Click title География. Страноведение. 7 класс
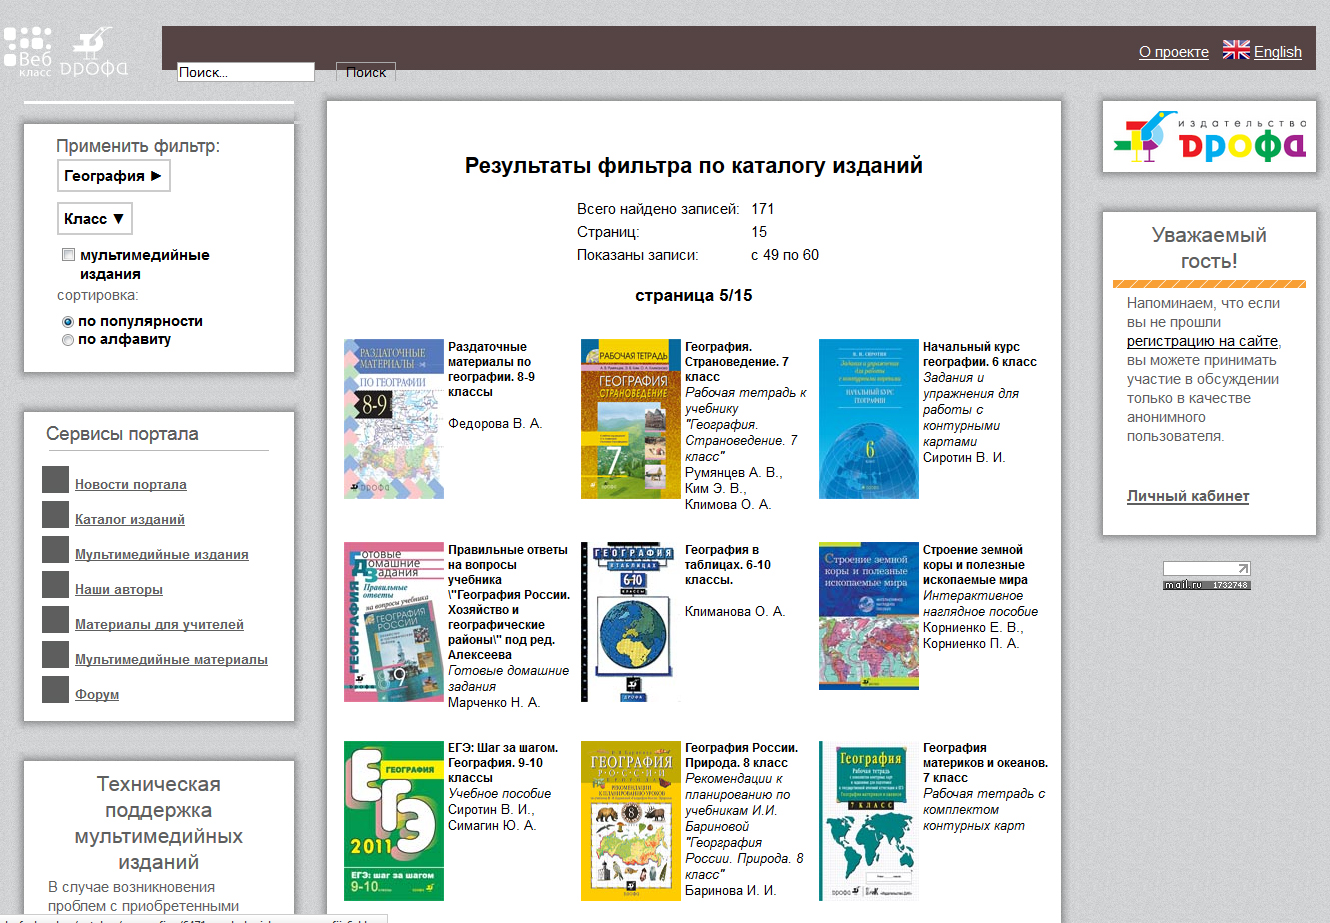The width and height of the screenshot is (1330, 923). (737, 362)
